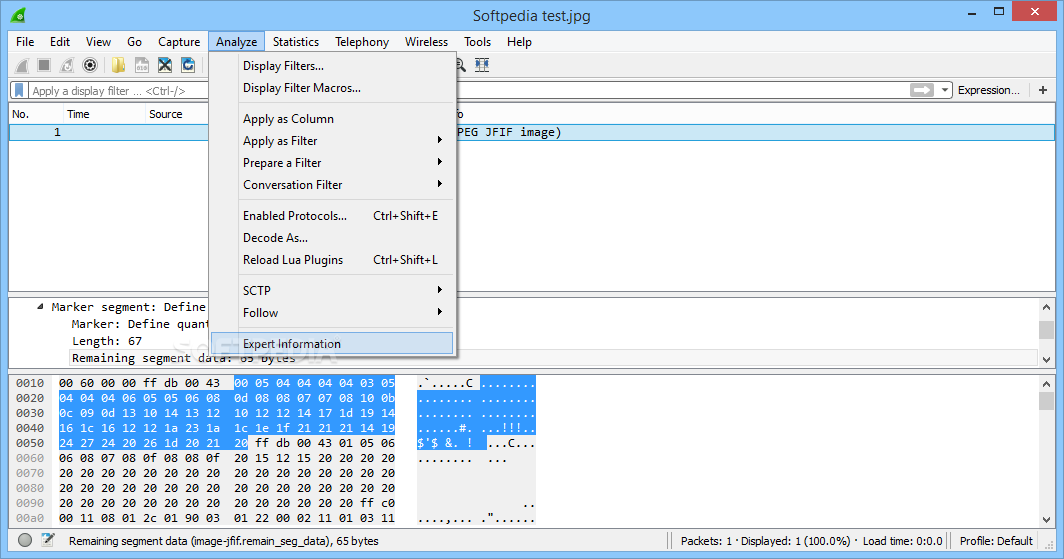Click the expert info circle in status bar
The width and height of the screenshot is (1064, 559).
25,541
